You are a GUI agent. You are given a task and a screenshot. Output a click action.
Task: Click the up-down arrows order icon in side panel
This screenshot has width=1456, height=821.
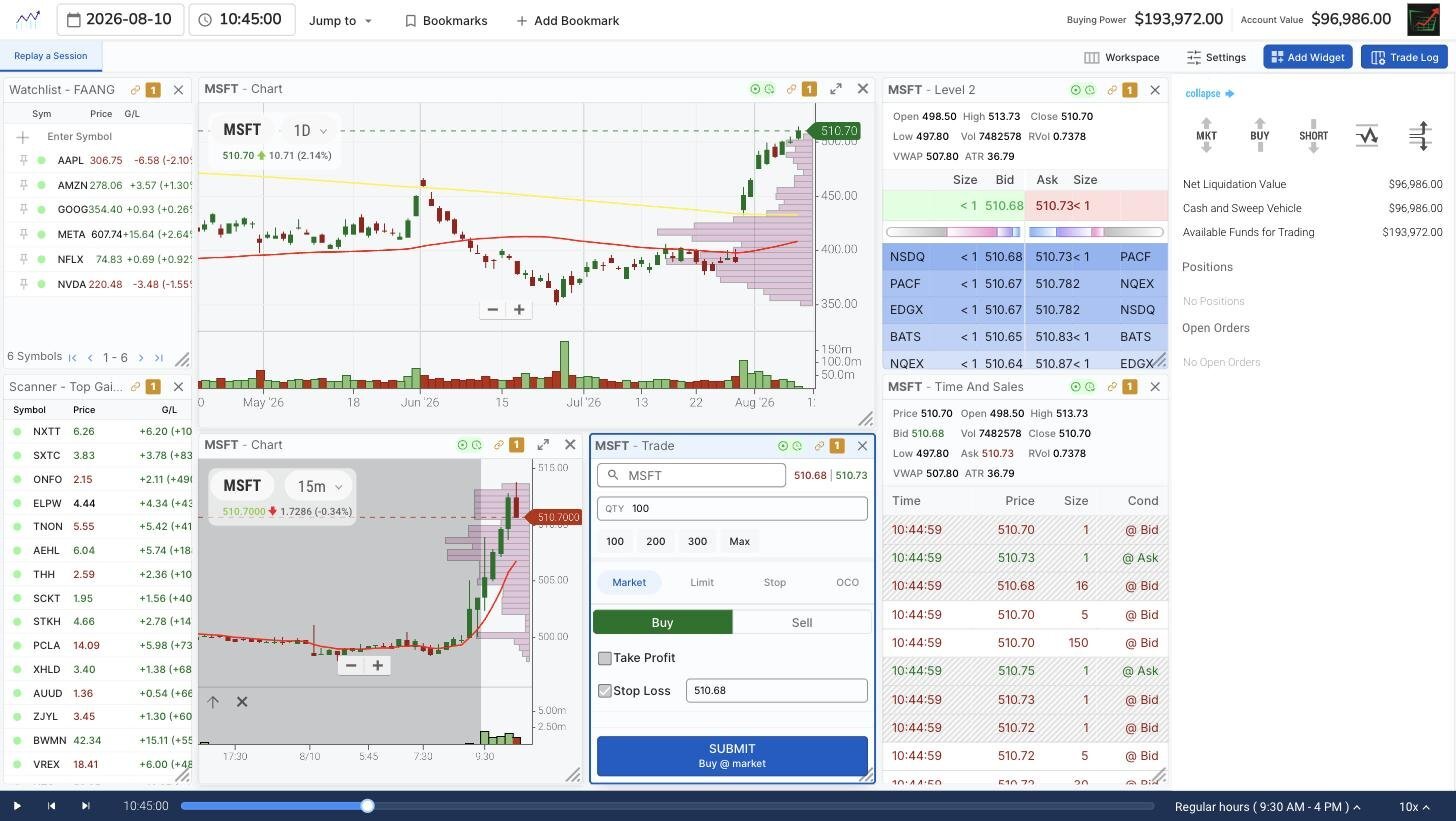[1420, 135]
